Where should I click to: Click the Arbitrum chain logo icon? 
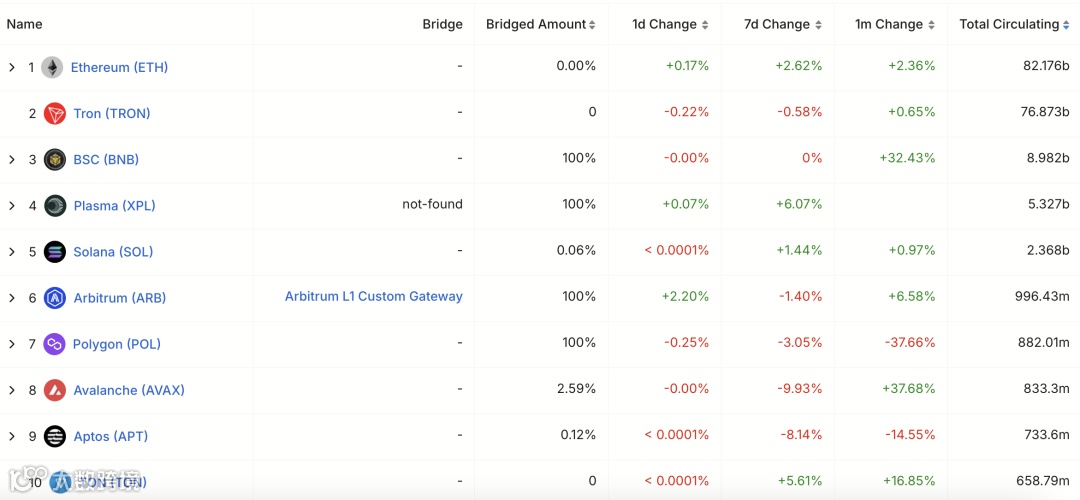point(55,298)
